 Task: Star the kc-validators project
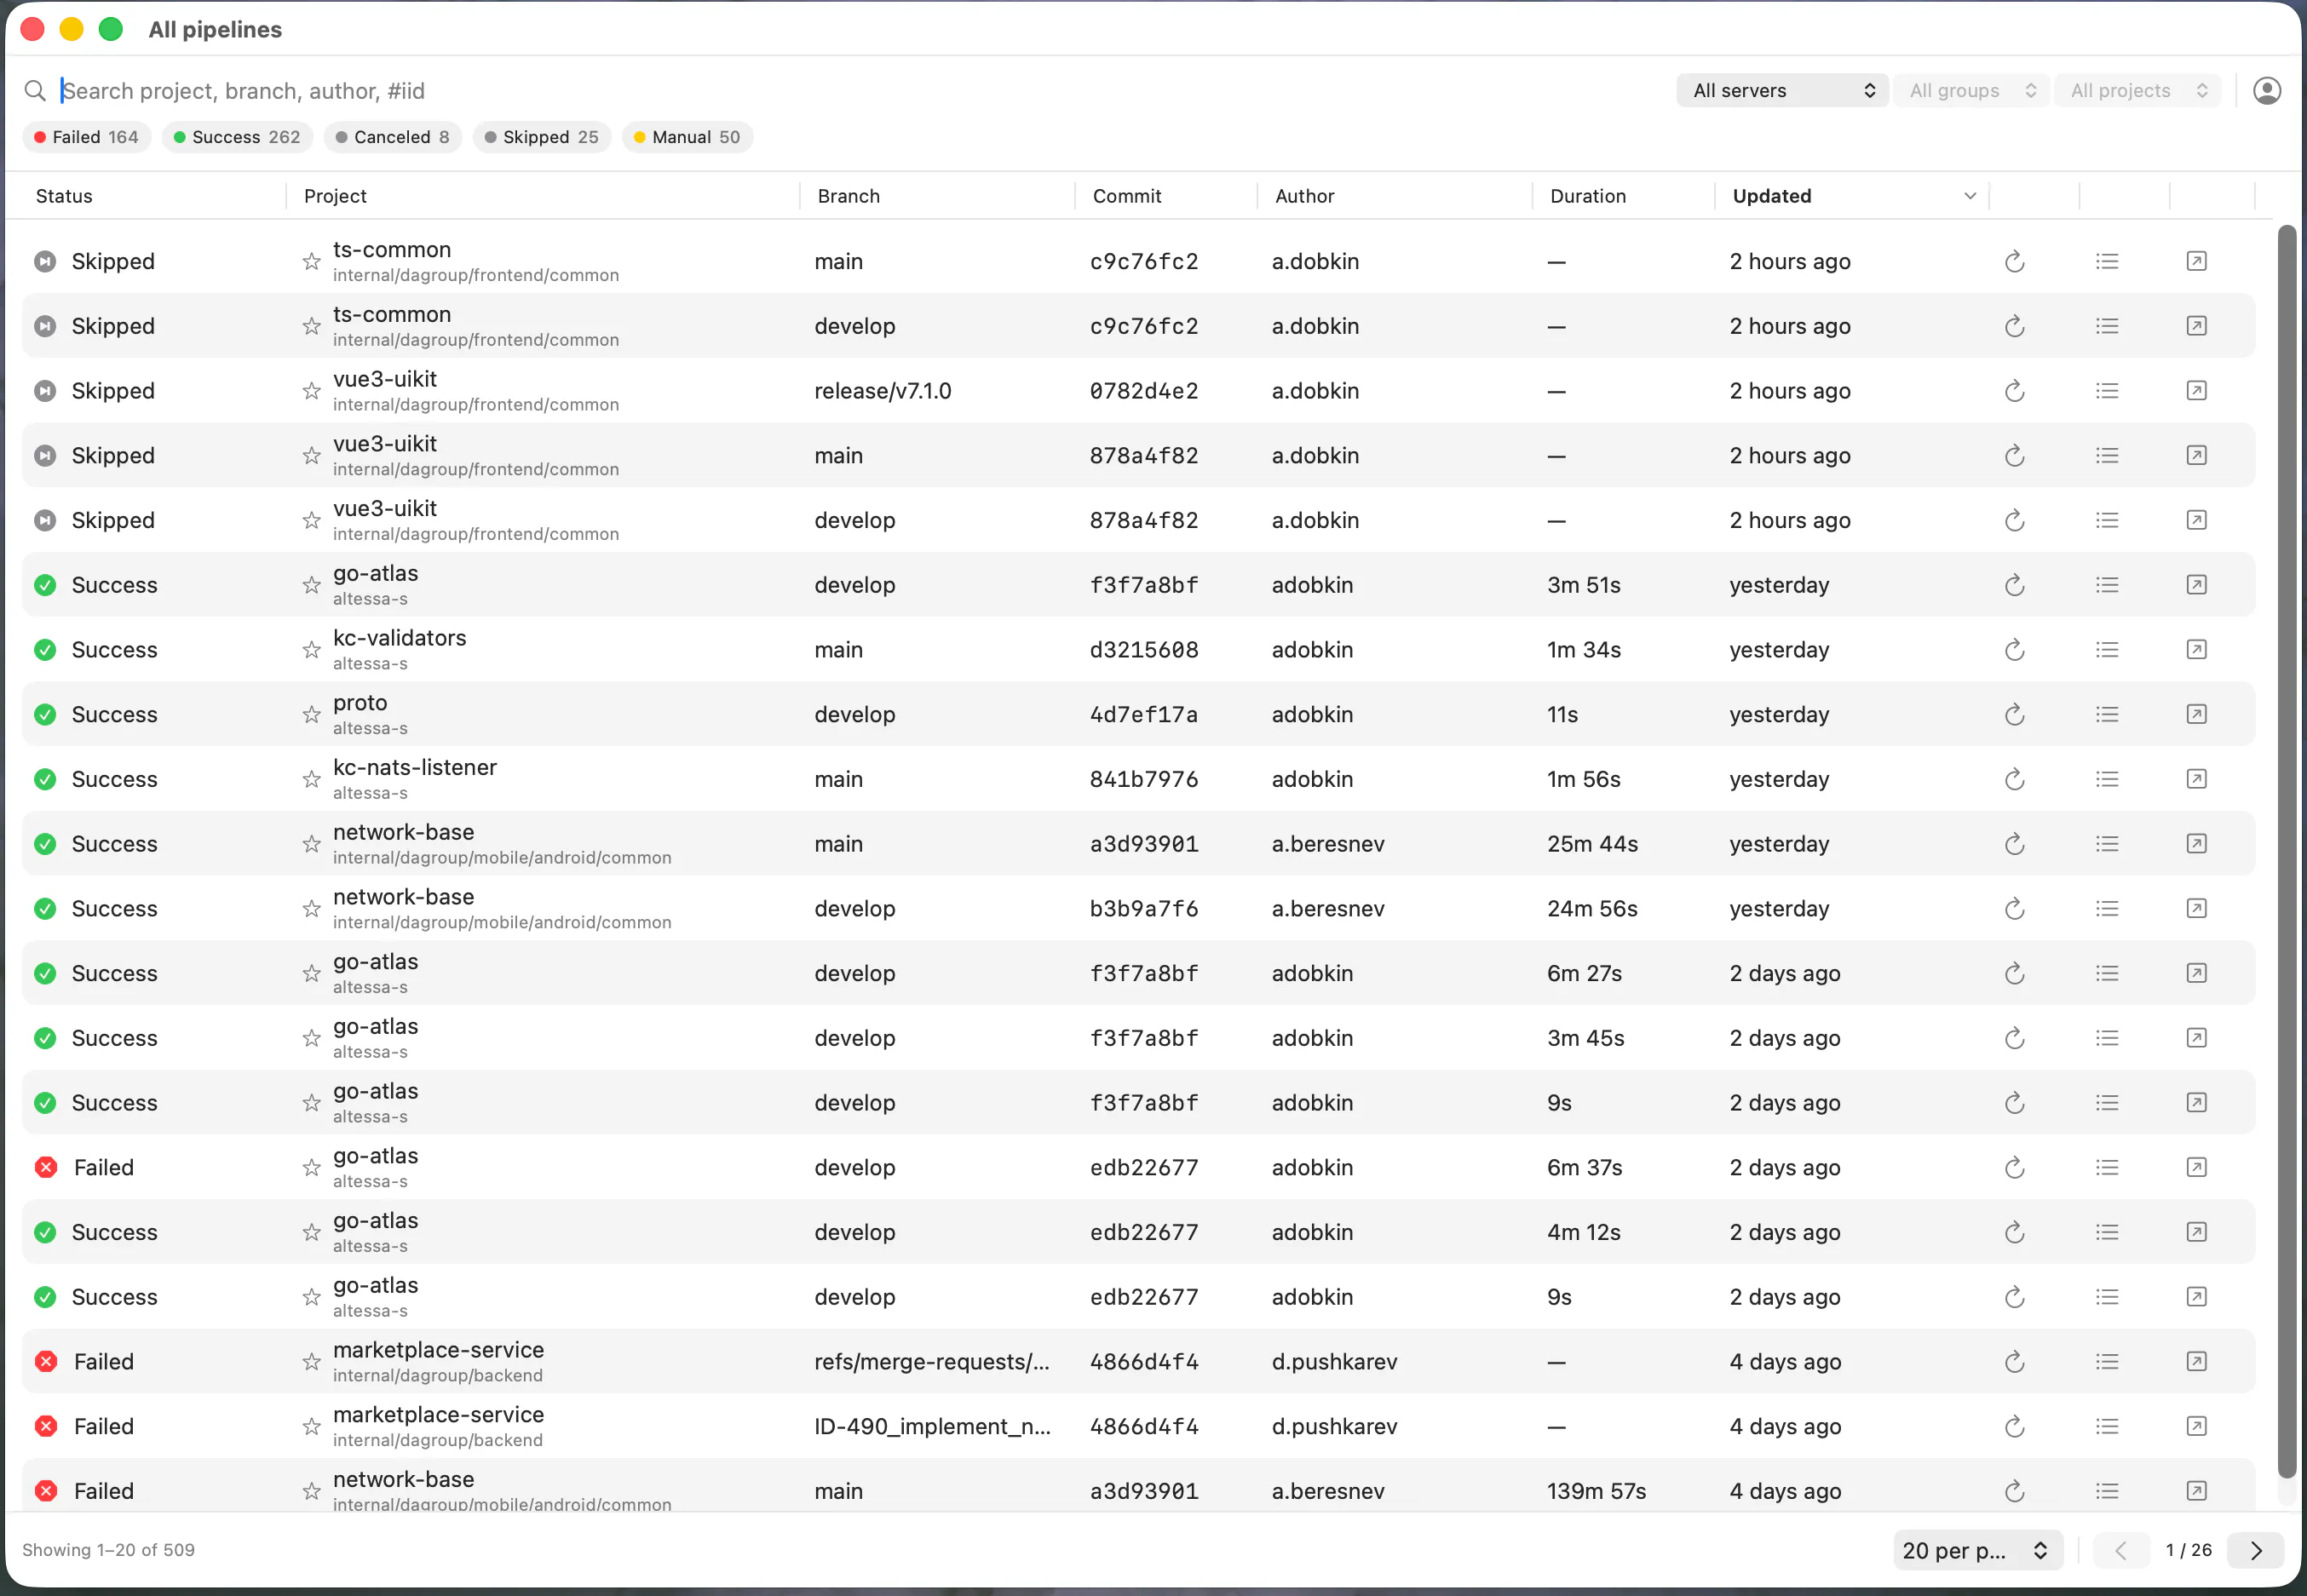311,650
